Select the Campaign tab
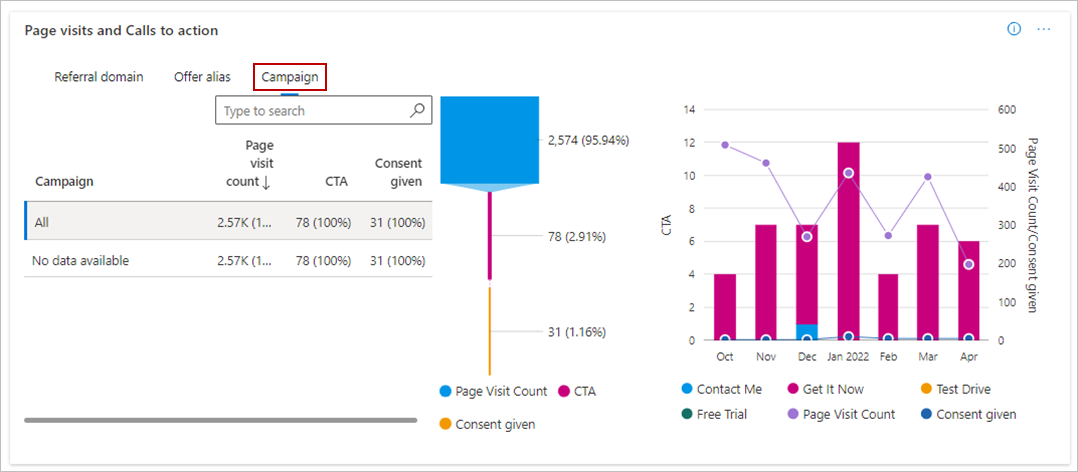1078x472 pixels. pos(290,77)
